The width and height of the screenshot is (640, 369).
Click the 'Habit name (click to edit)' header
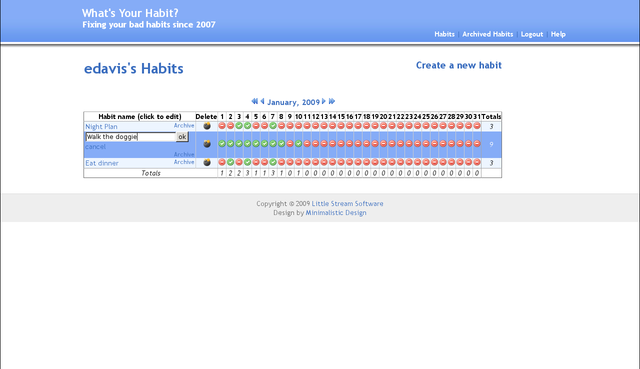click(140, 116)
